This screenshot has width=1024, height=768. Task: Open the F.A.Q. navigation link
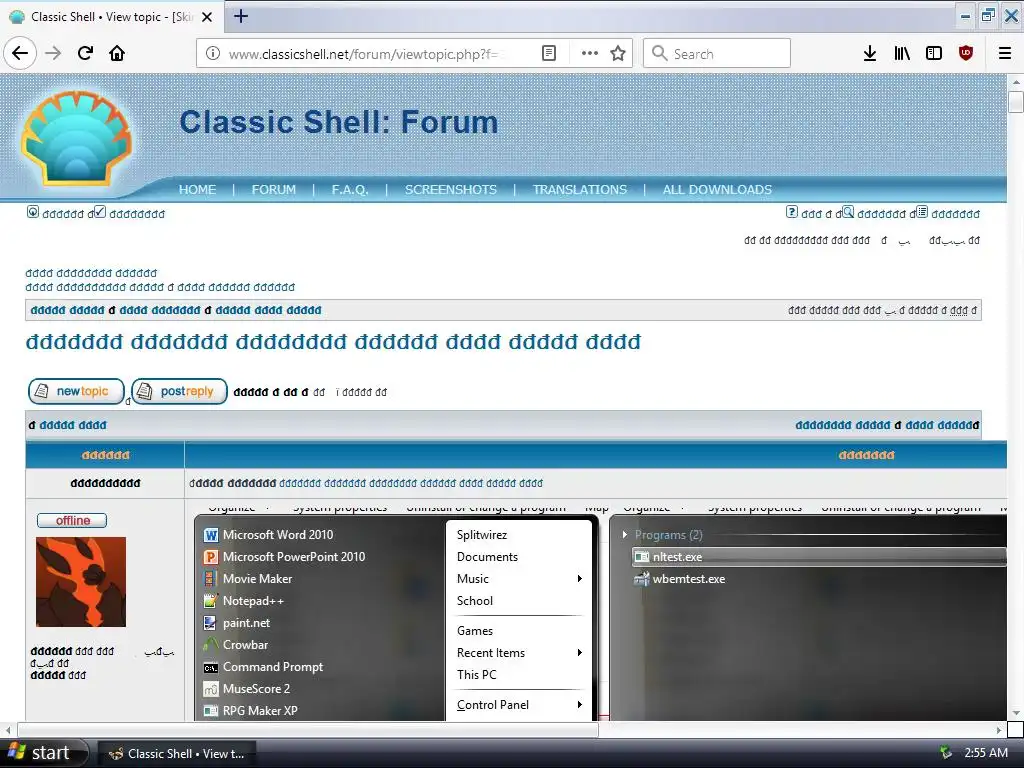(x=350, y=189)
